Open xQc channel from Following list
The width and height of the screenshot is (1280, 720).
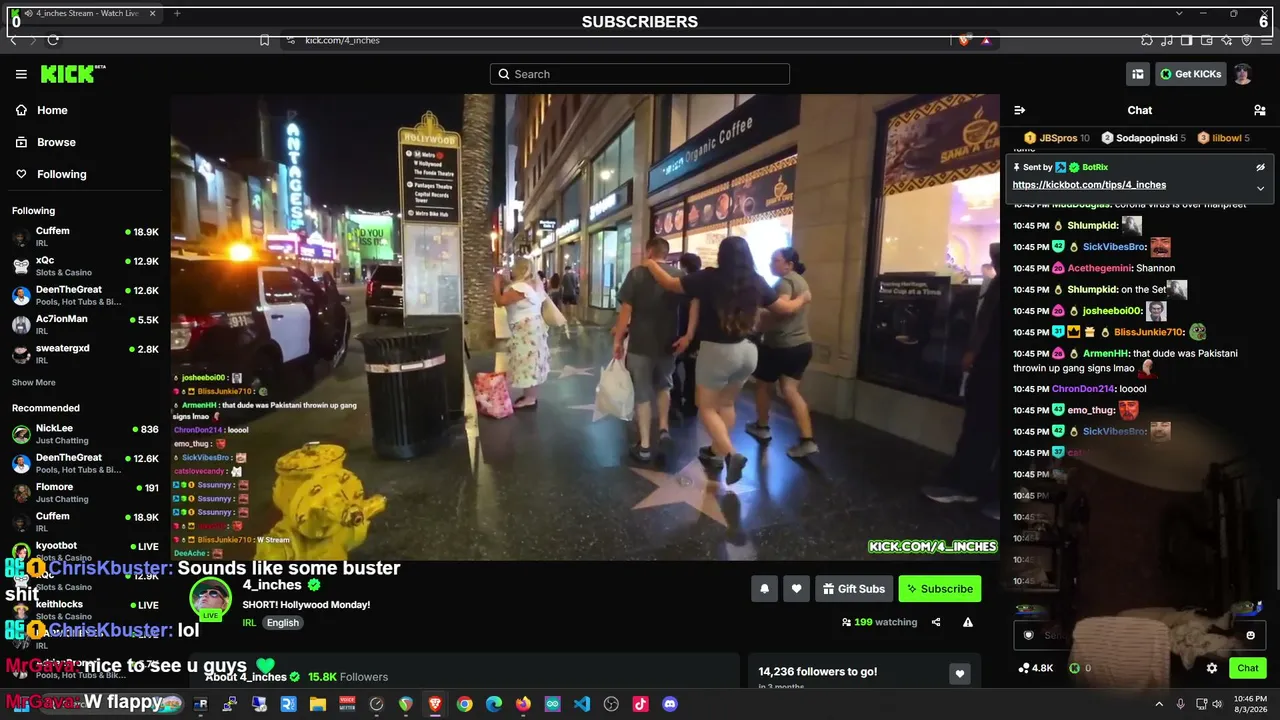[x=85, y=265]
